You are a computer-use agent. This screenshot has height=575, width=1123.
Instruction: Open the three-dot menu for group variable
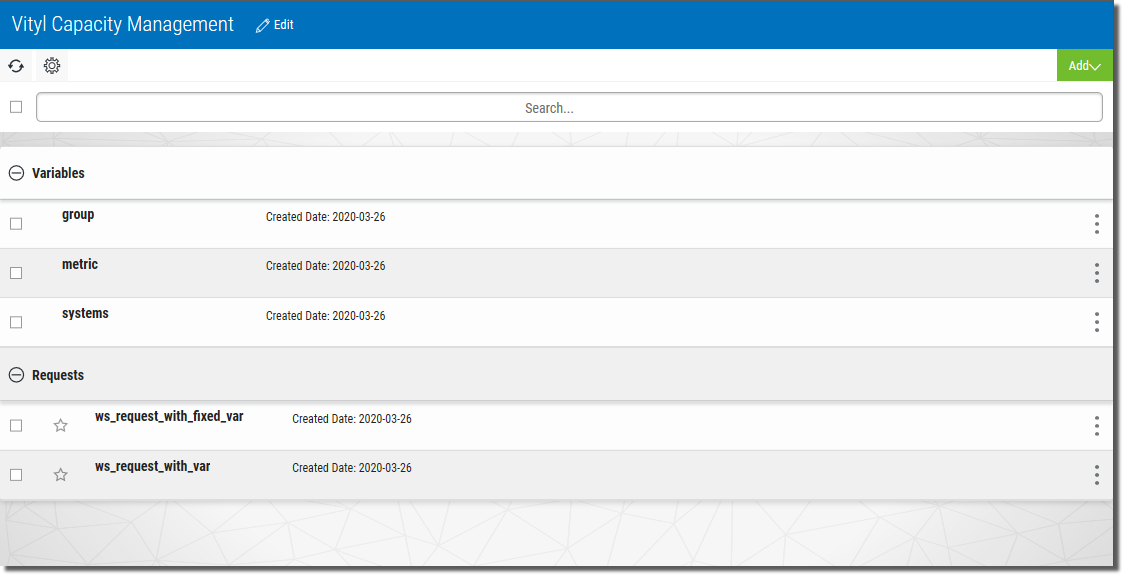(1096, 224)
